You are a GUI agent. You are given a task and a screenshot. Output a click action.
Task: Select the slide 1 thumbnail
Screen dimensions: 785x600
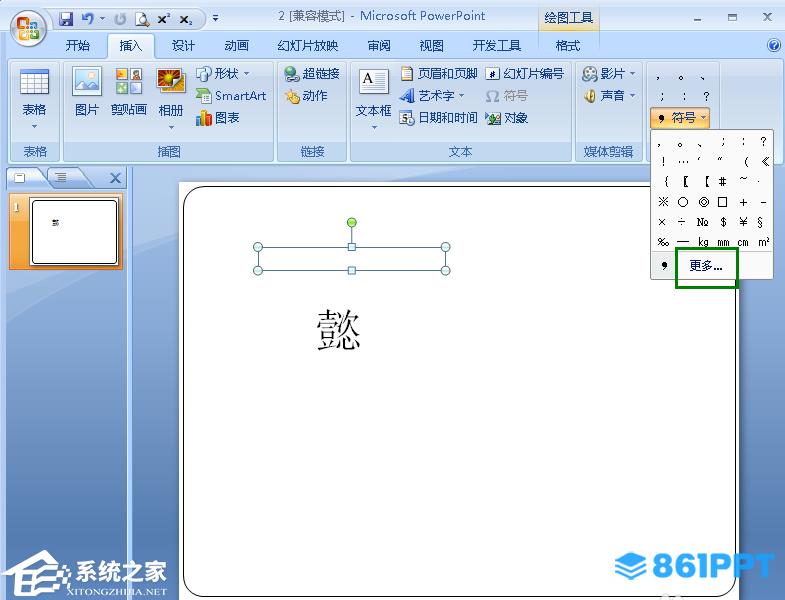[x=74, y=231]
